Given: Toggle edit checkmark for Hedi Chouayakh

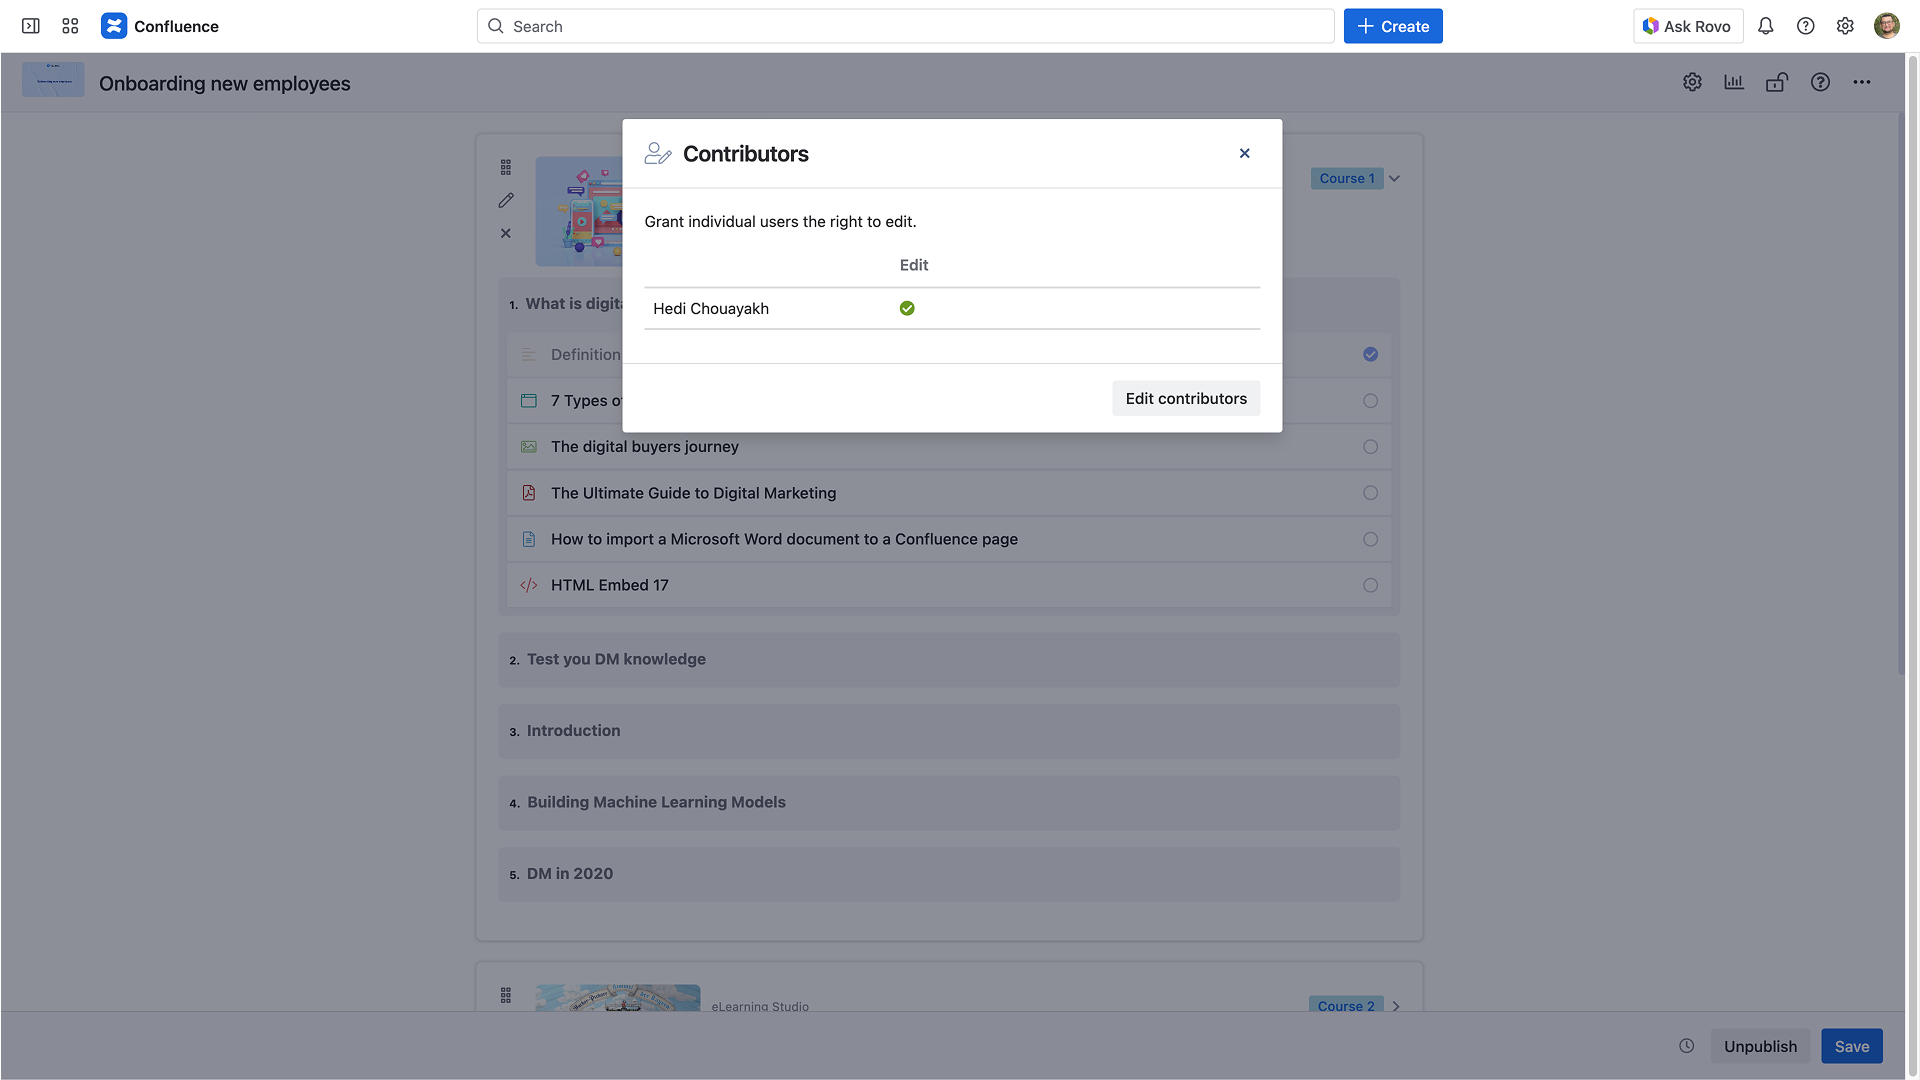Looking at the screenshot, I should pos(907,309).
